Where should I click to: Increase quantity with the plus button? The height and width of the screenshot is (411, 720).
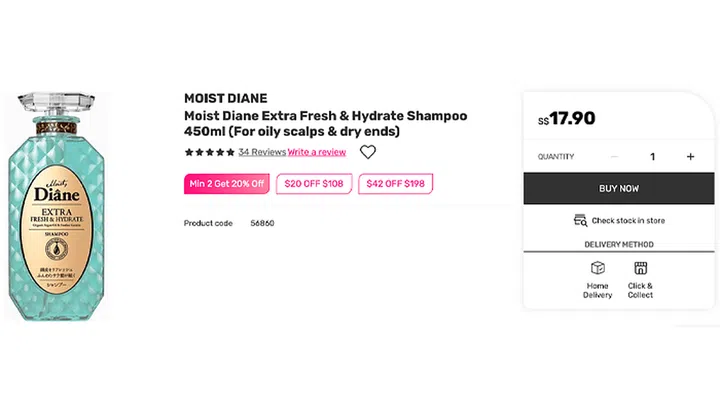click(690, 157)
